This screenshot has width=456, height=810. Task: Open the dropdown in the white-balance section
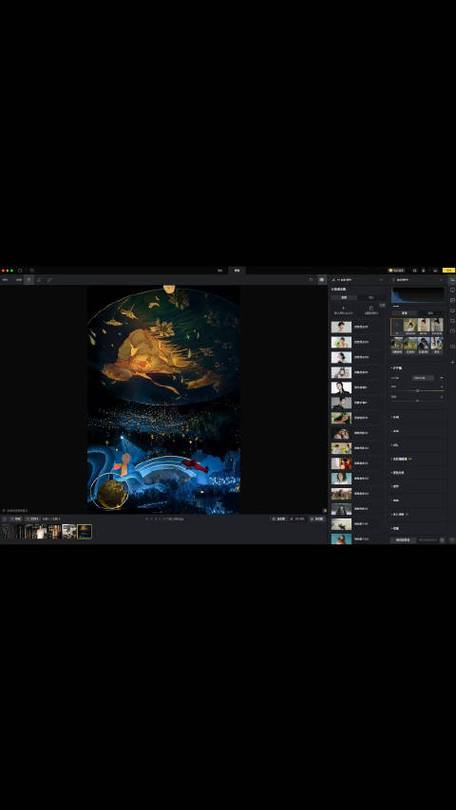click(423, 378)
